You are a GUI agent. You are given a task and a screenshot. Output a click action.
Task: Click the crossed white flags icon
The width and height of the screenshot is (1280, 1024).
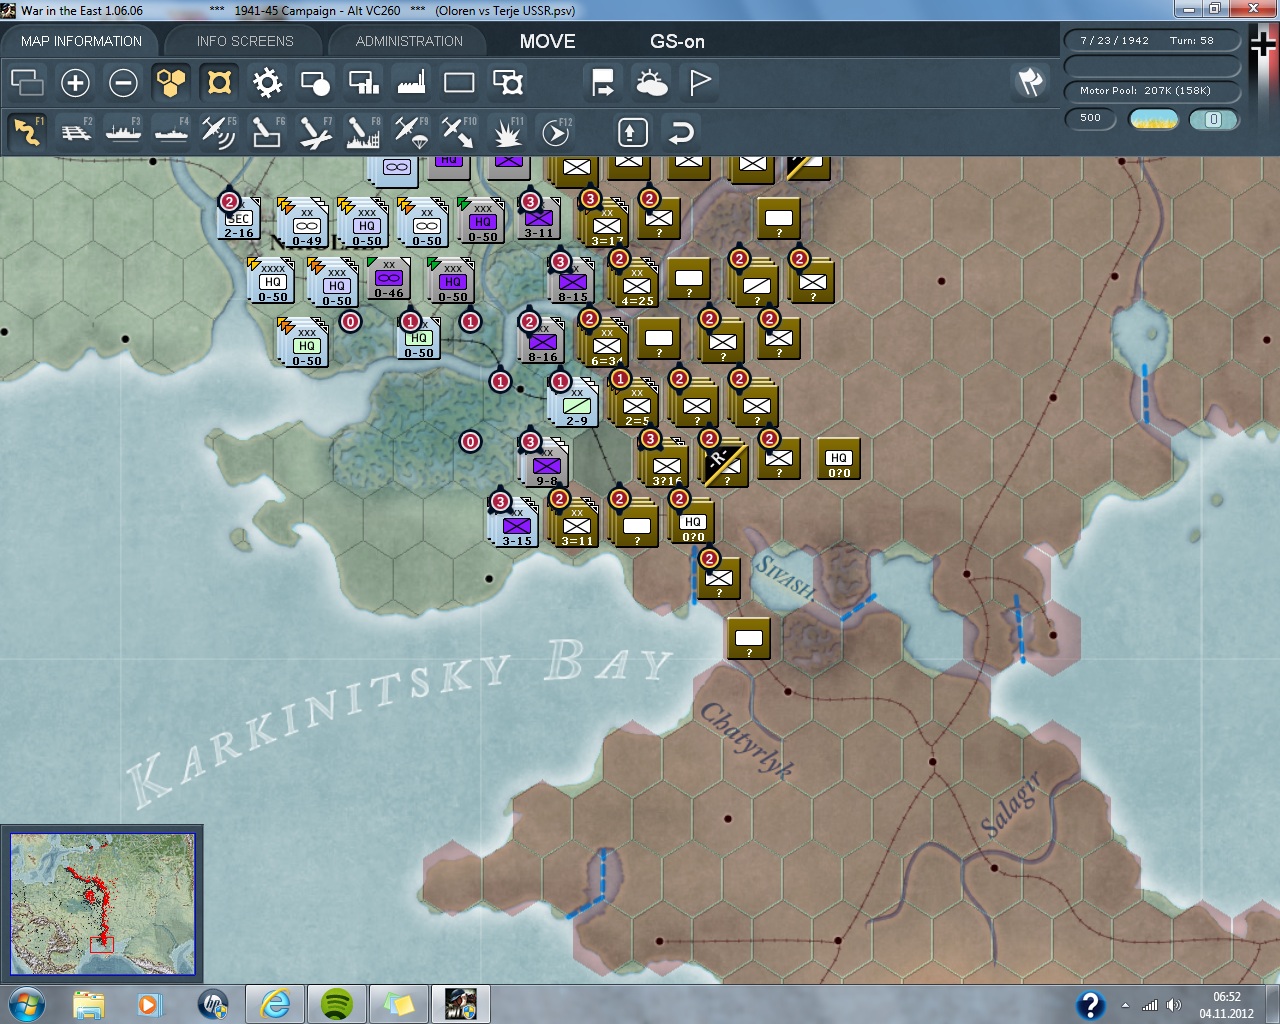(x=1030, y=82)
